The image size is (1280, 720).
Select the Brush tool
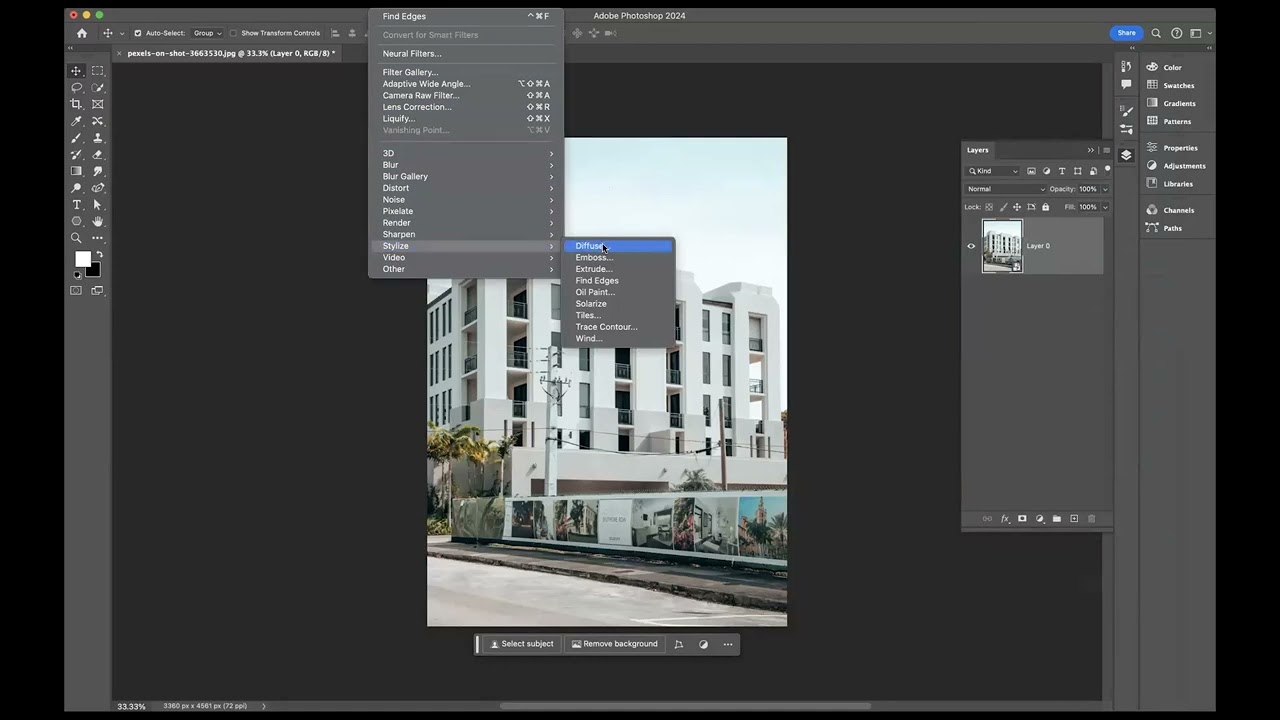(x=76, y=138)
